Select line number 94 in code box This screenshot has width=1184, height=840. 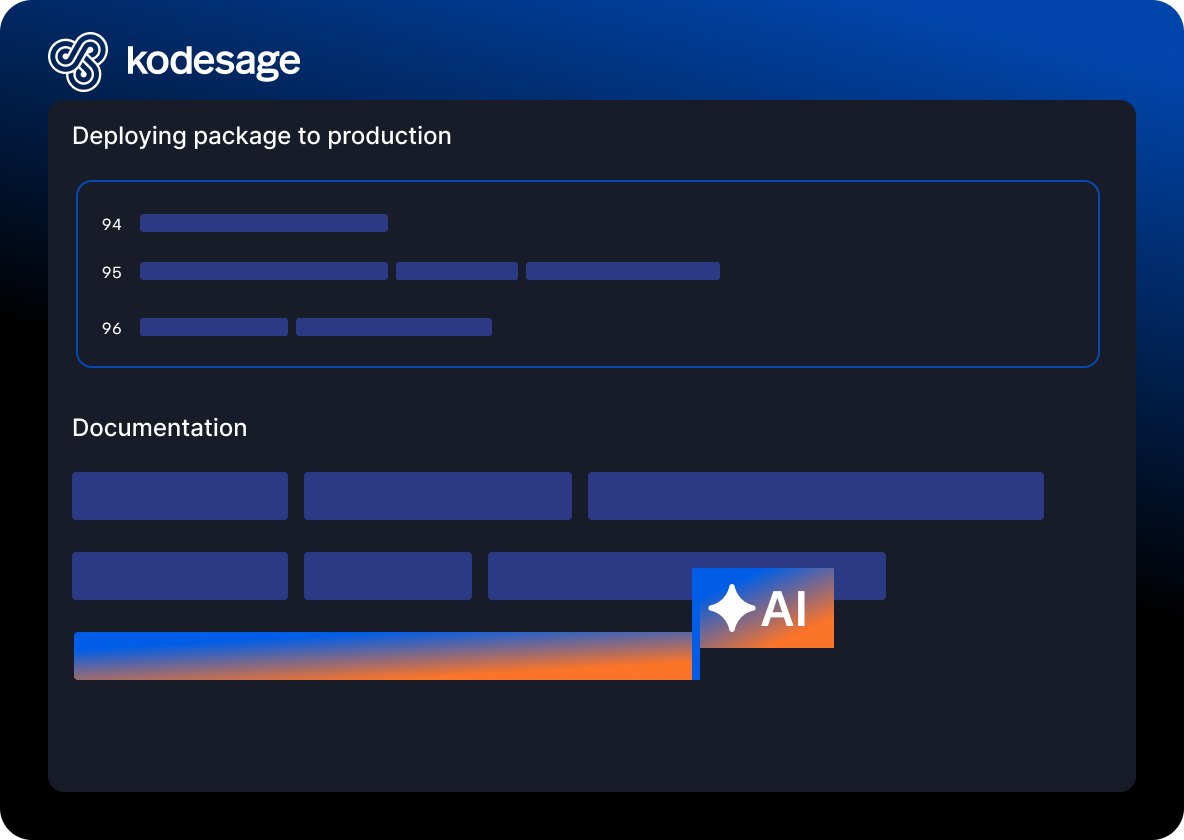[112, 224]
